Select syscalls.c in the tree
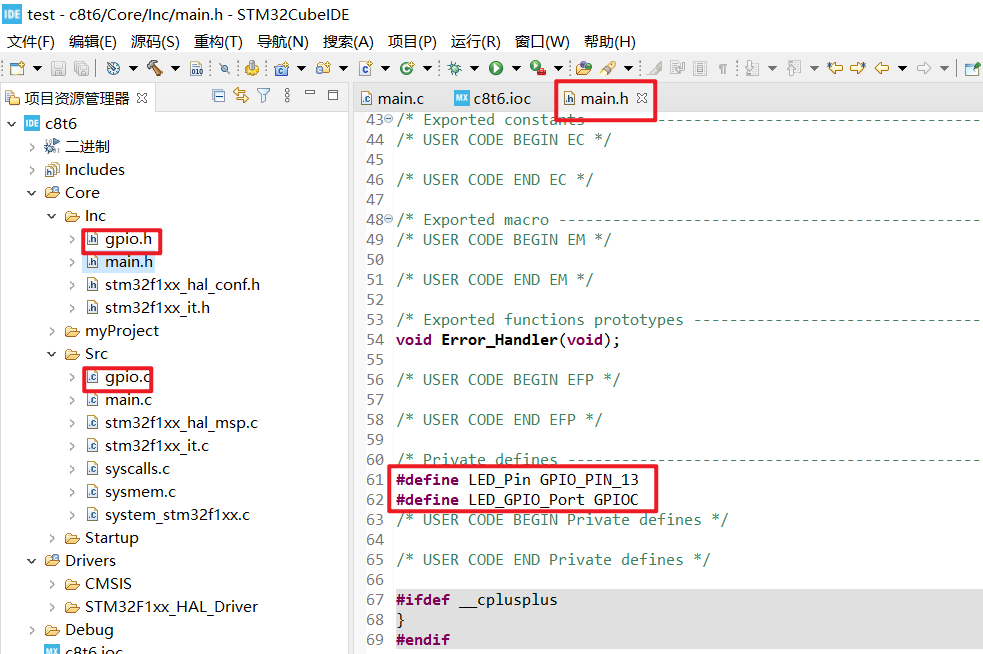983x654 pixels. click(x=137, y=469)
